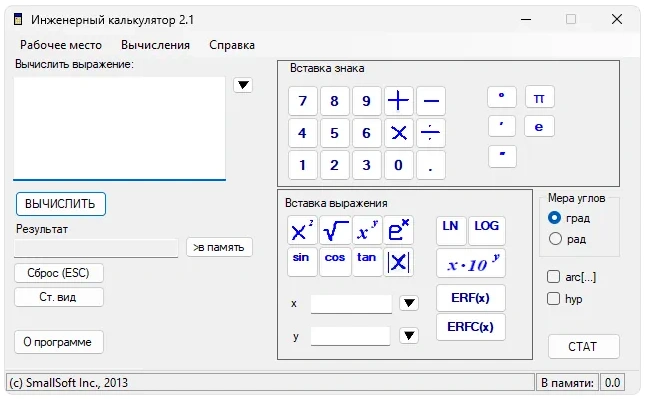
Task: Select the рад radio button
Action: click(555, 239)
